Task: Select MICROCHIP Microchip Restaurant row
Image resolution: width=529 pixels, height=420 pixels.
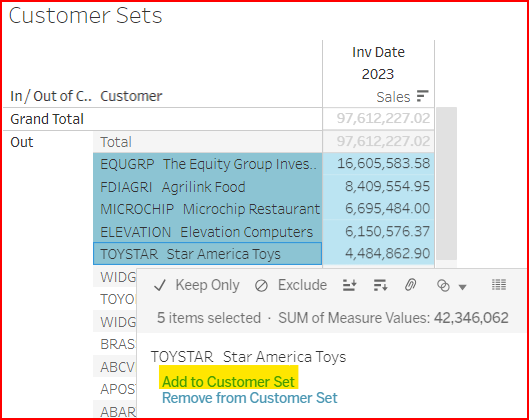Action: [x=207, y=209]
